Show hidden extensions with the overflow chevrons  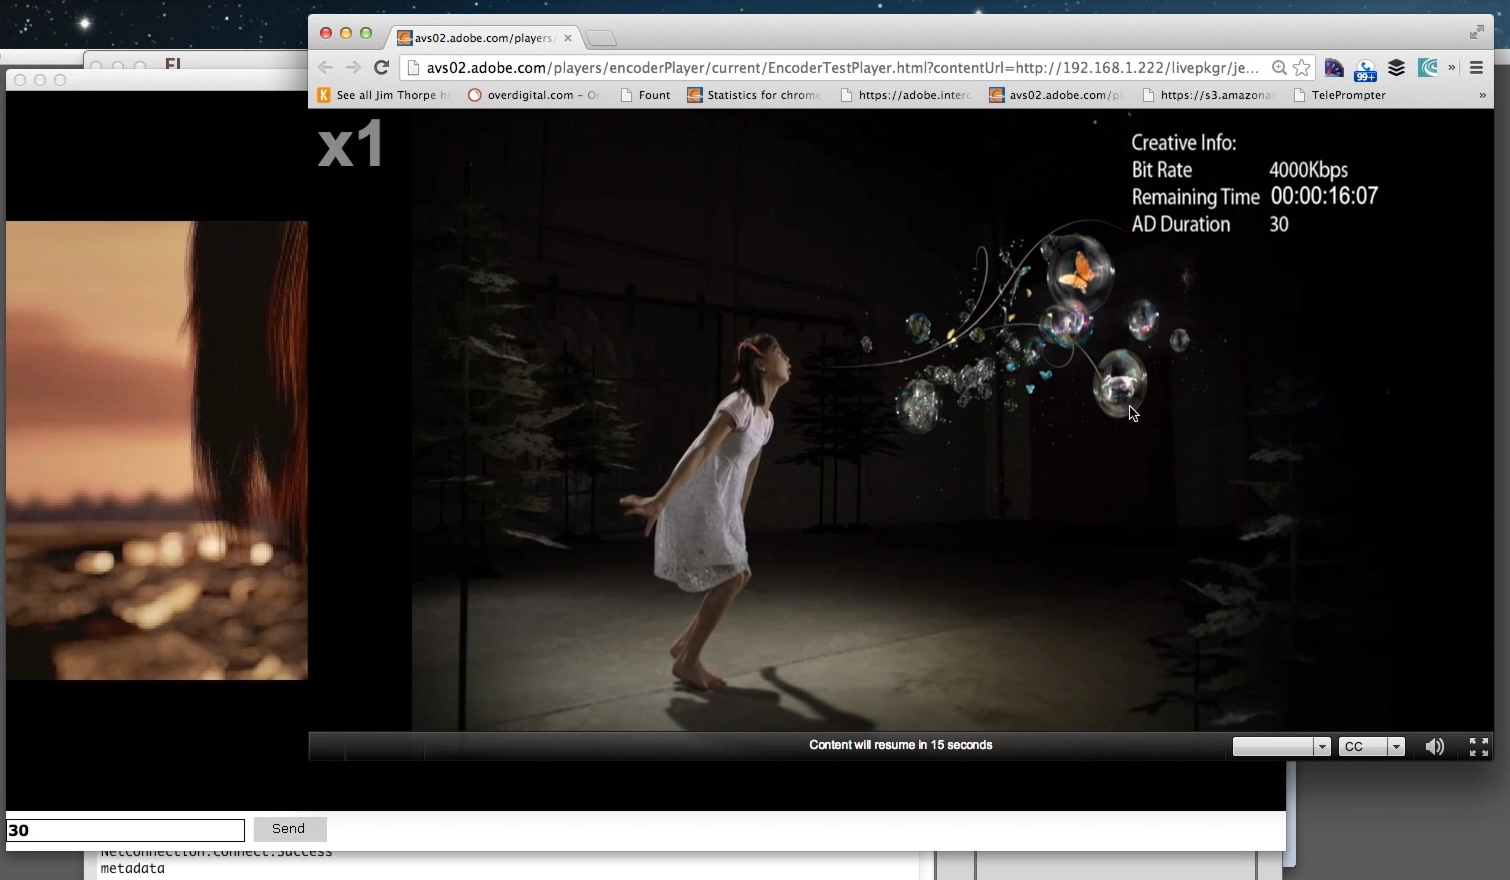pos(1452,68)
